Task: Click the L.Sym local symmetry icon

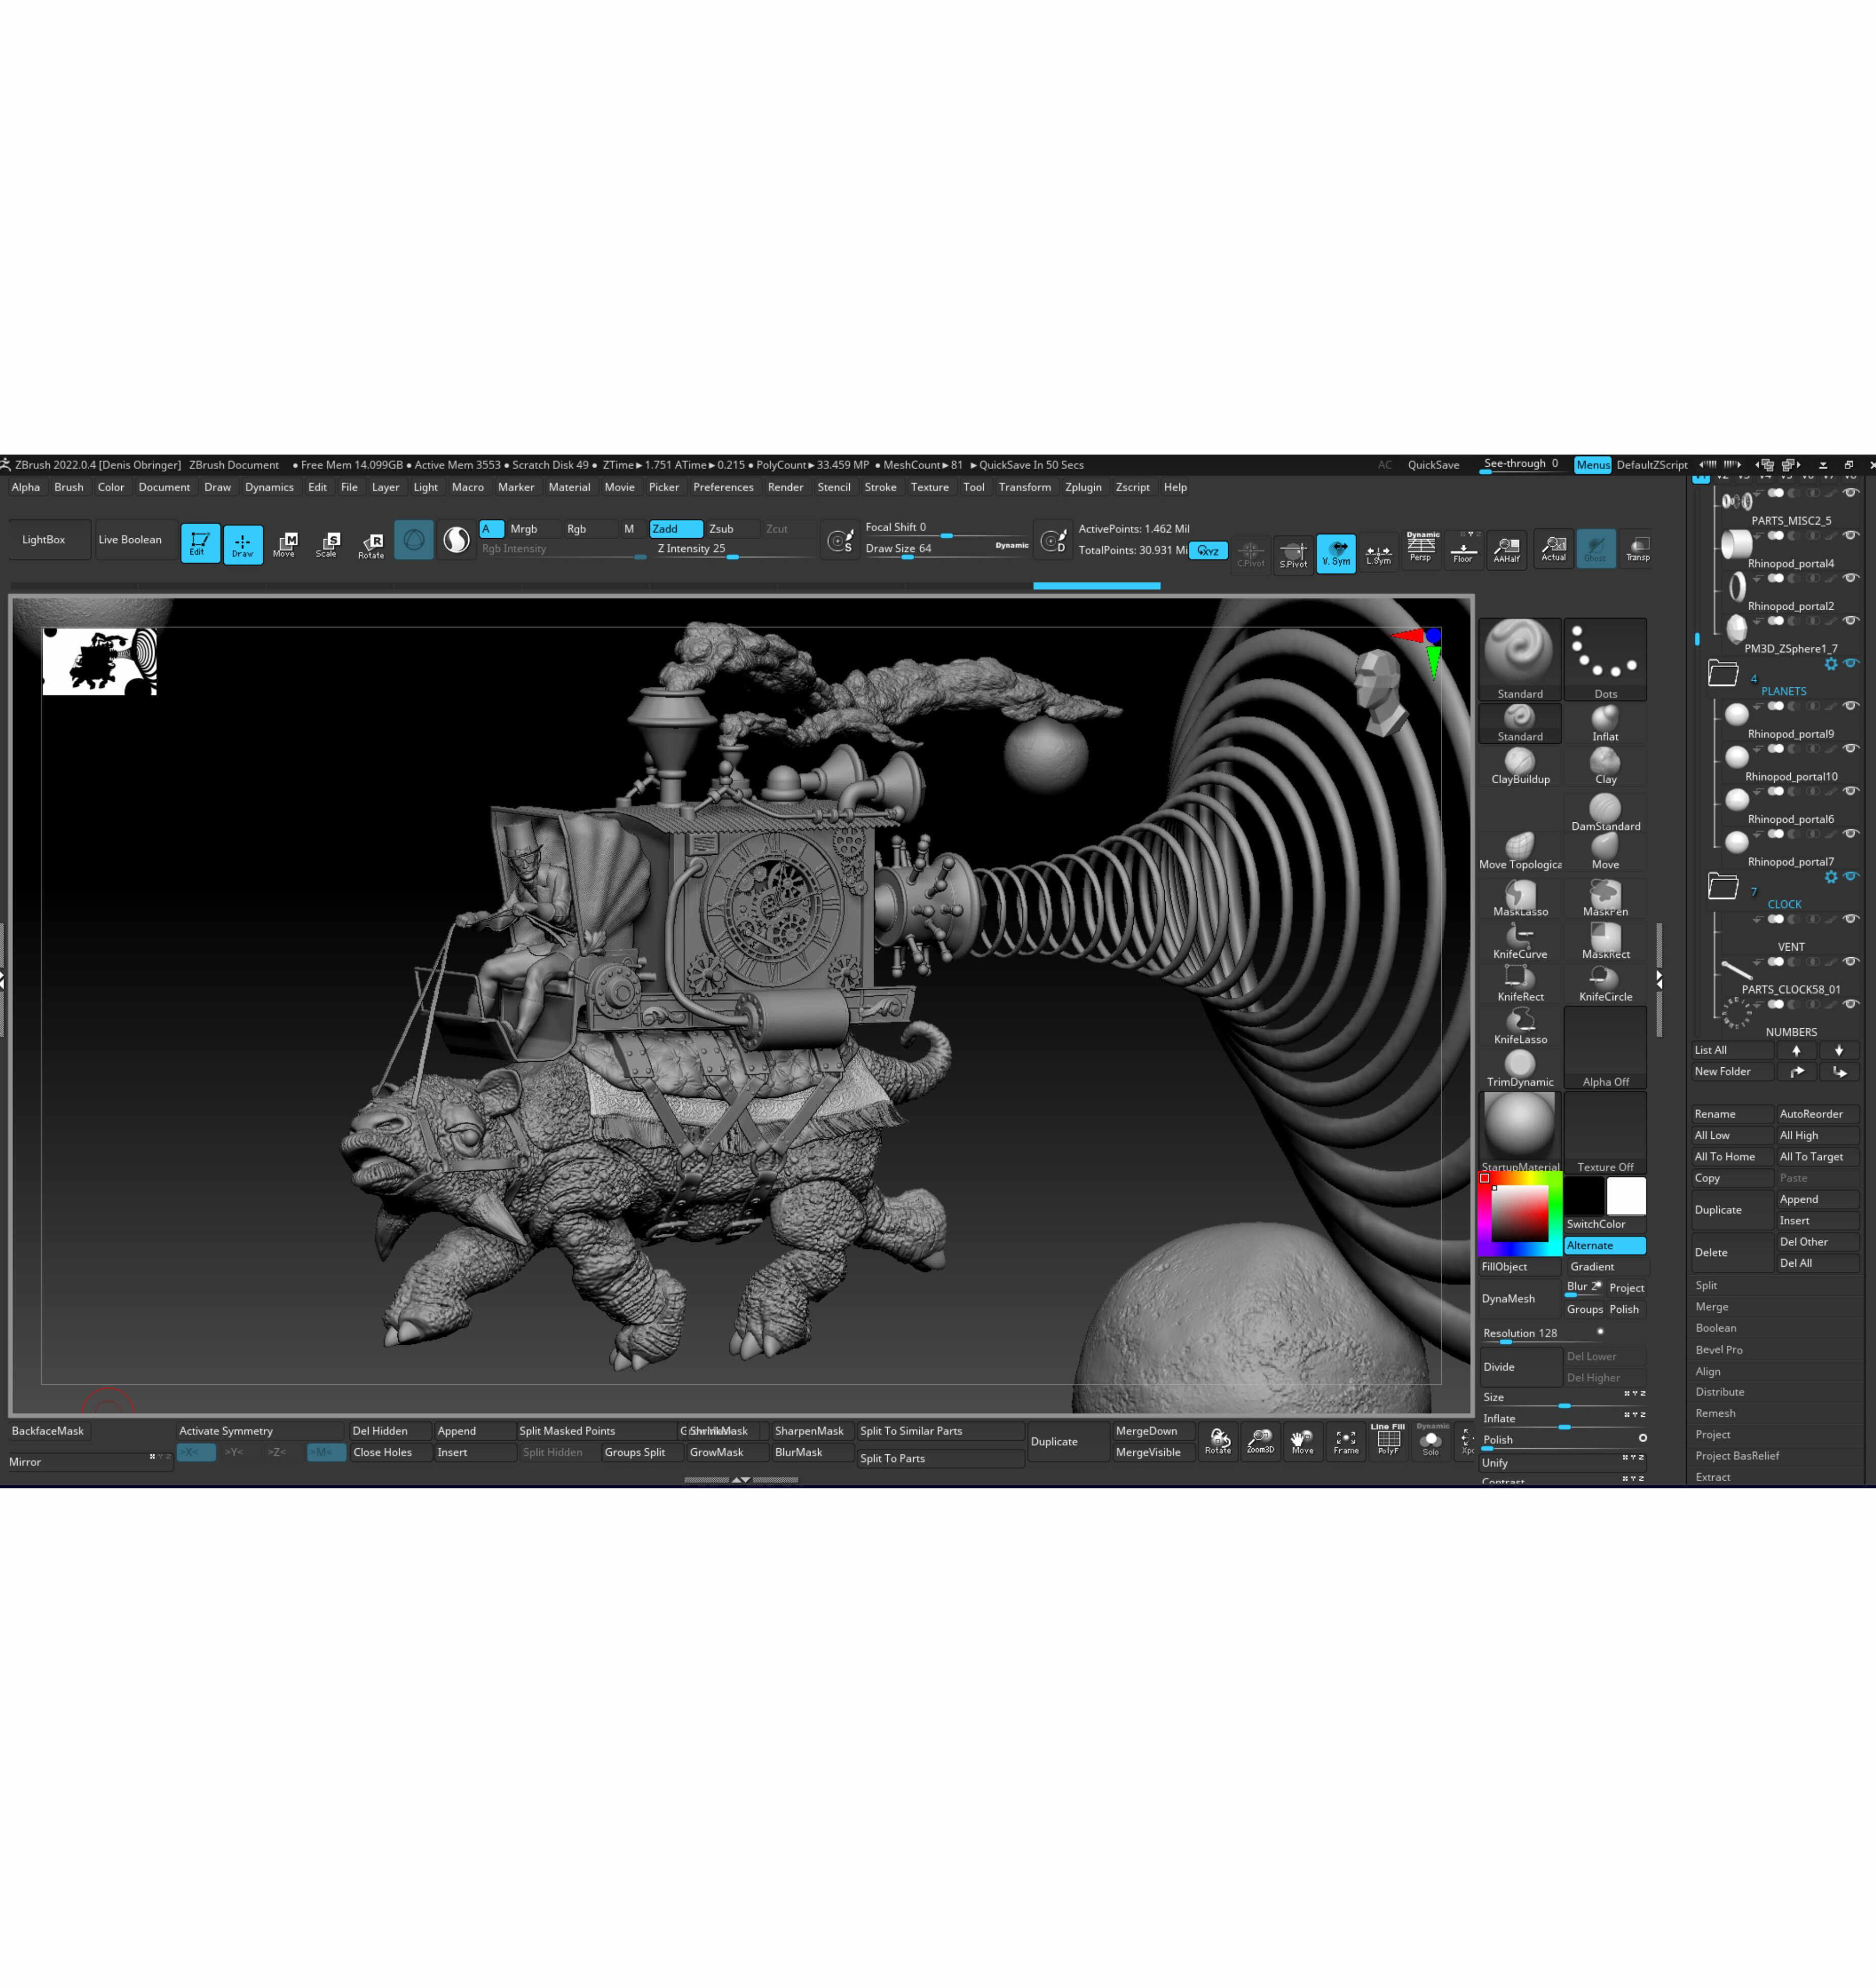Action: click(1378, 553)
